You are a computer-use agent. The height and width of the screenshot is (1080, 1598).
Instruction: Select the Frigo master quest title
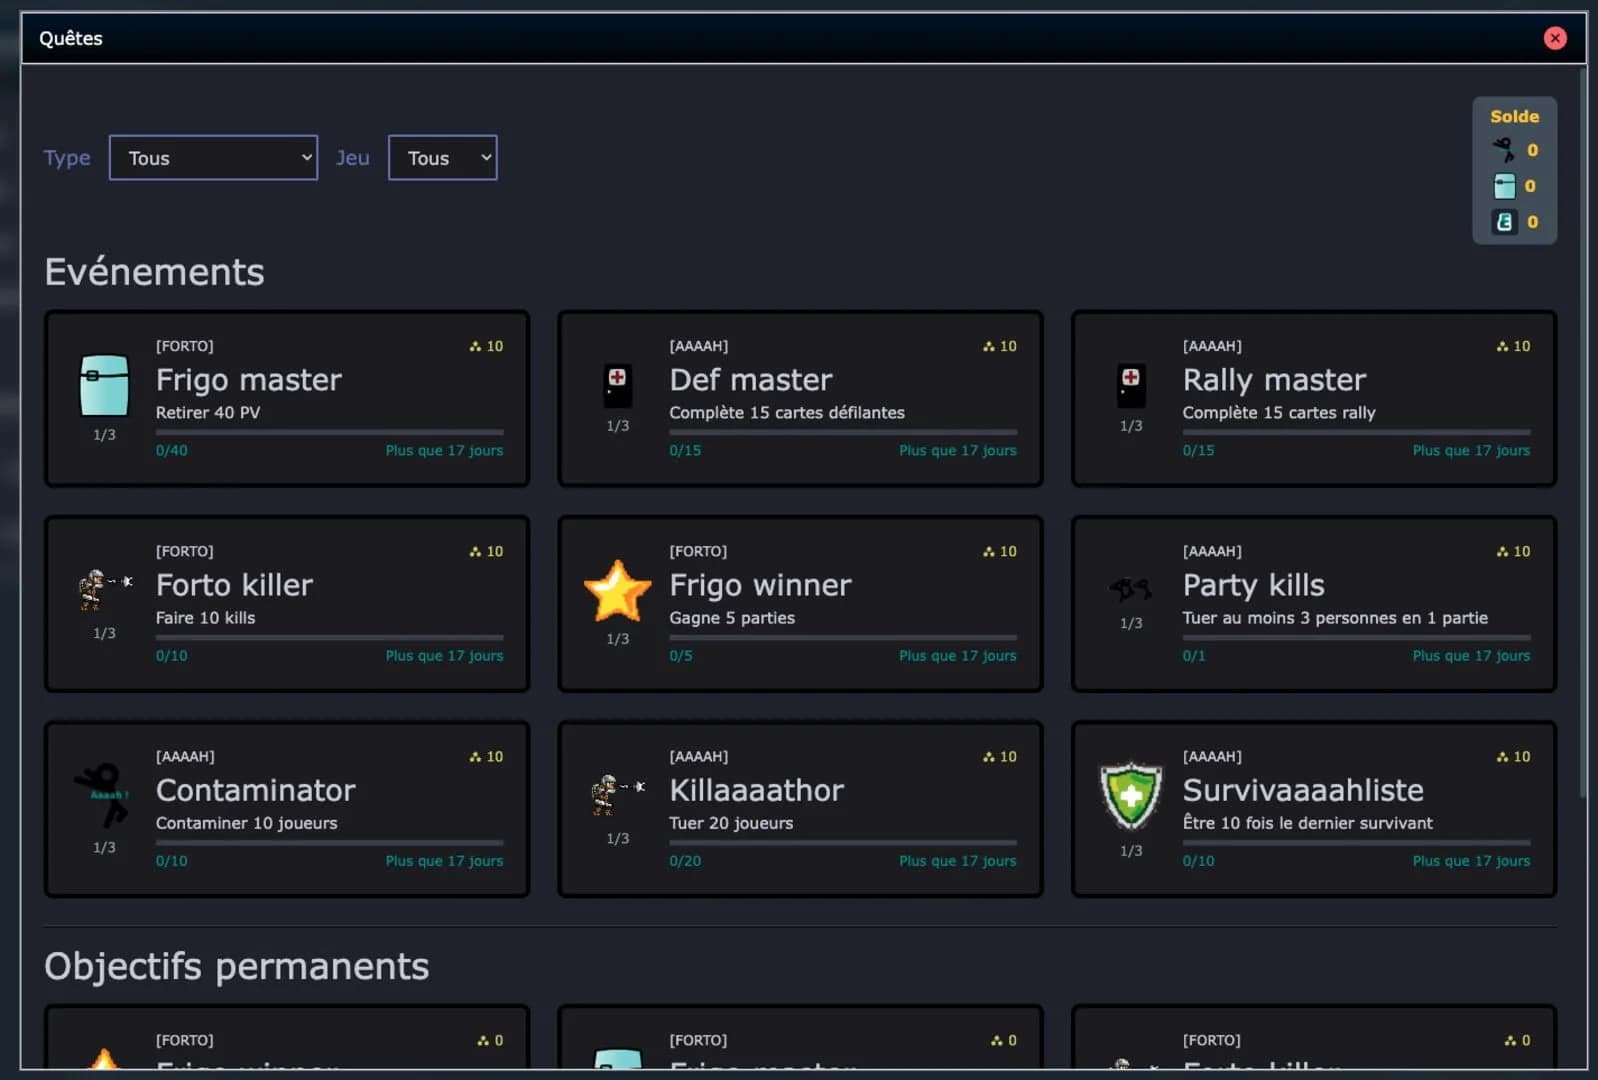coord(249,380)
